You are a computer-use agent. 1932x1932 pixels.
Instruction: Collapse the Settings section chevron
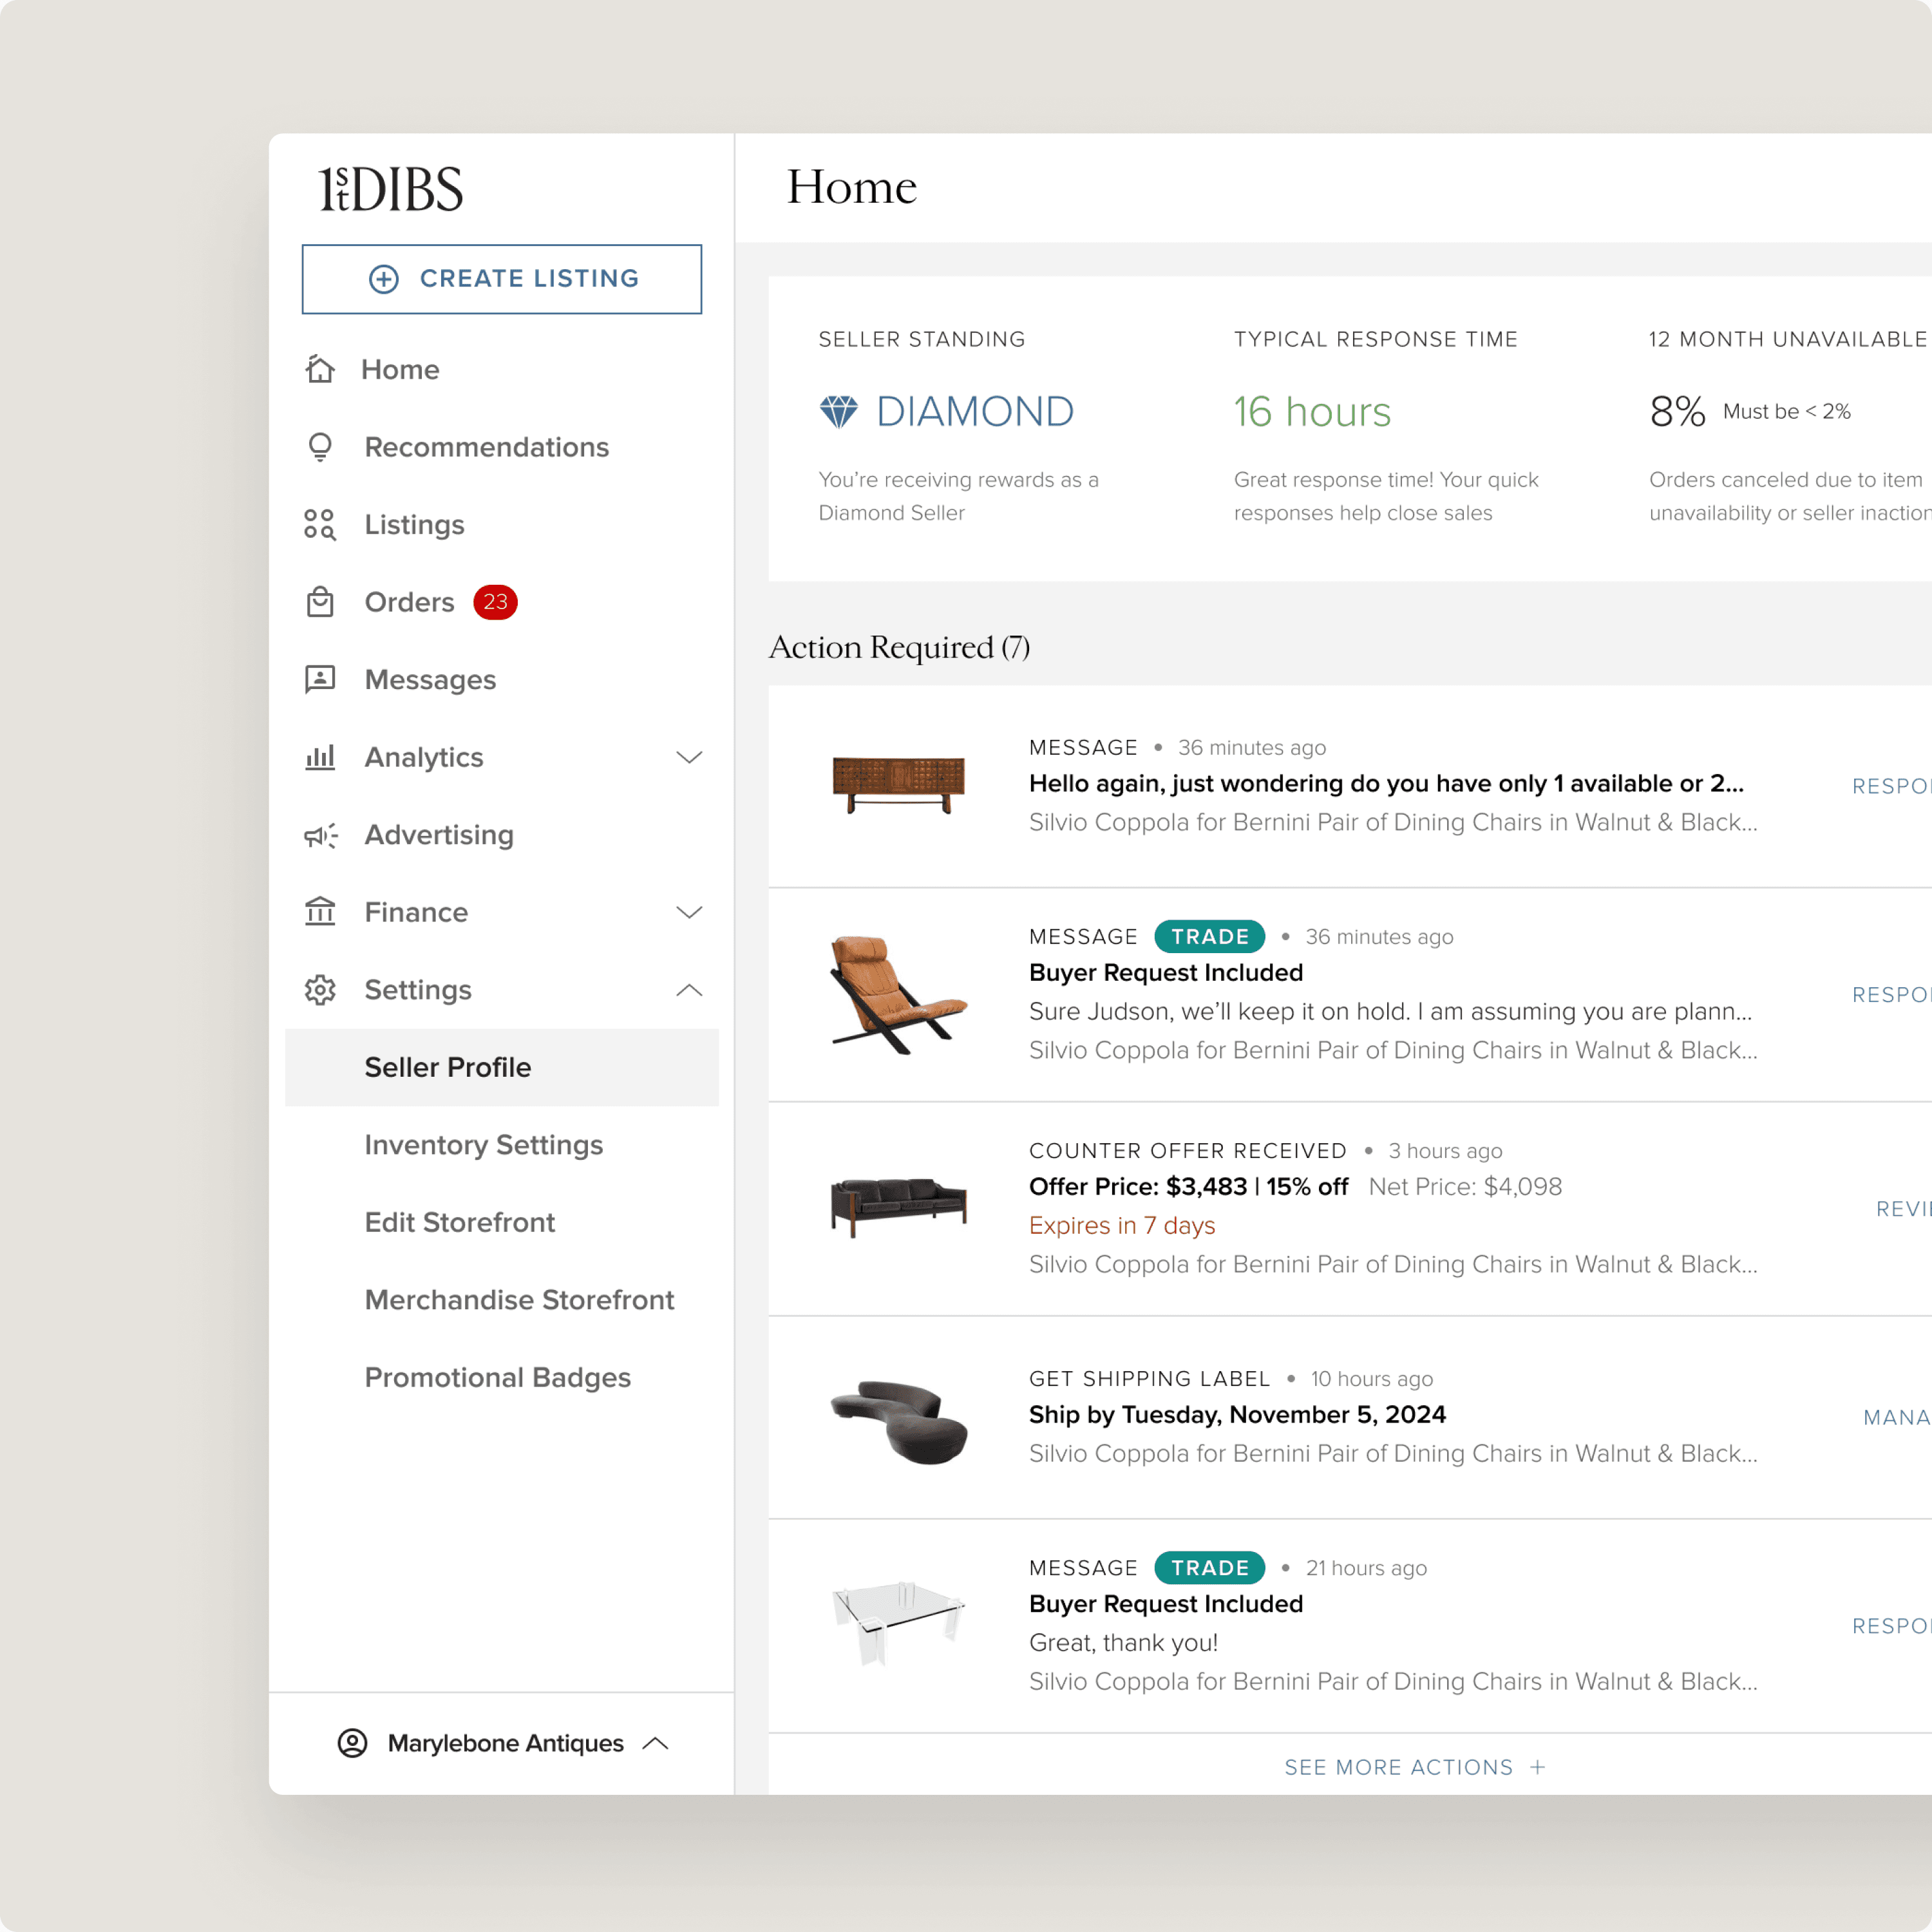pyautogui.click(x=689, y=989)
